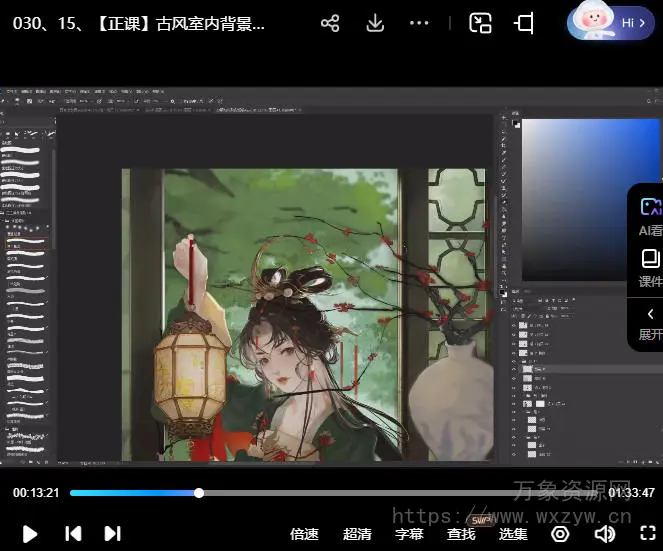
Task: Open the 倍速 playback speed menu
Action: (304, 534)
